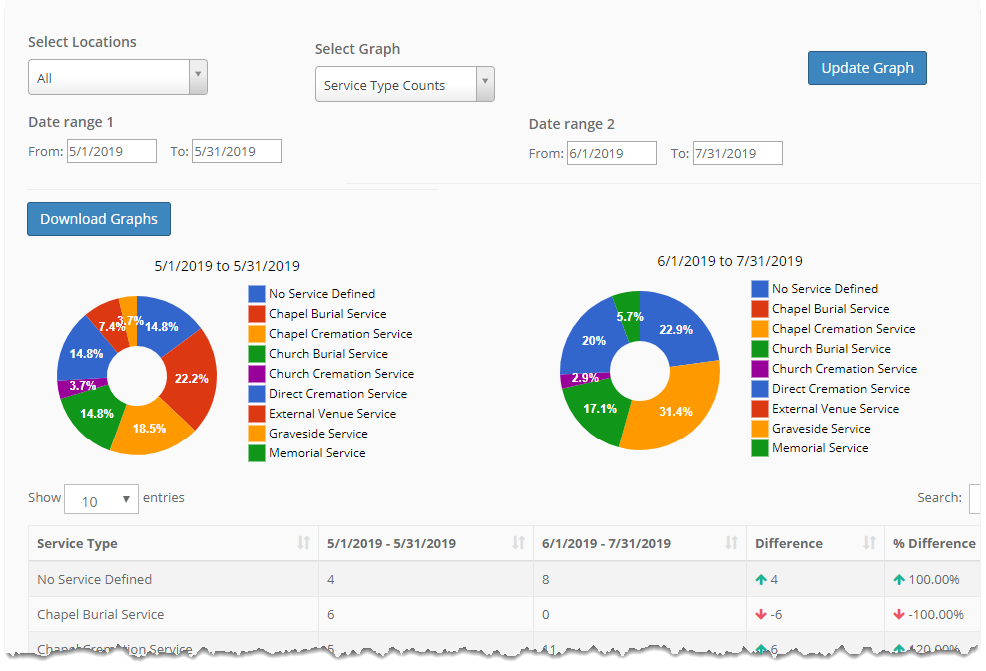Screen dimensions: 986x671
Task: Open the Select Locations dropdown
Action: pyautogui.click(x=117, y=78)
